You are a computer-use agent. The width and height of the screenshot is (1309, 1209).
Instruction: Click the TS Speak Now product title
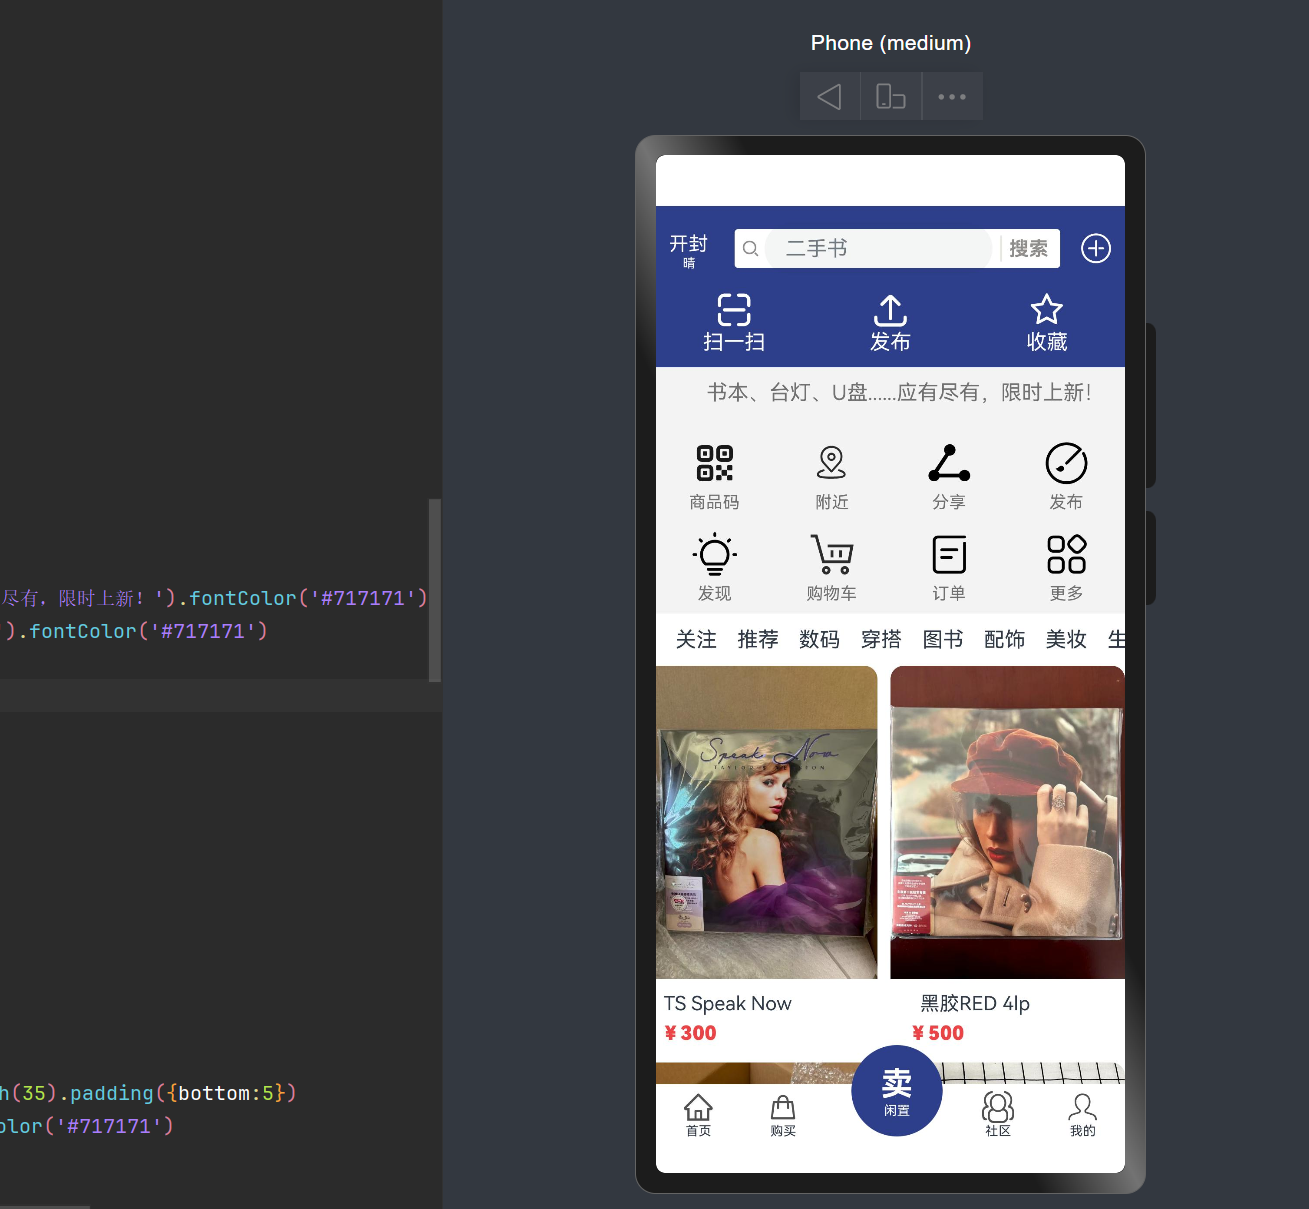point(727,1003)
